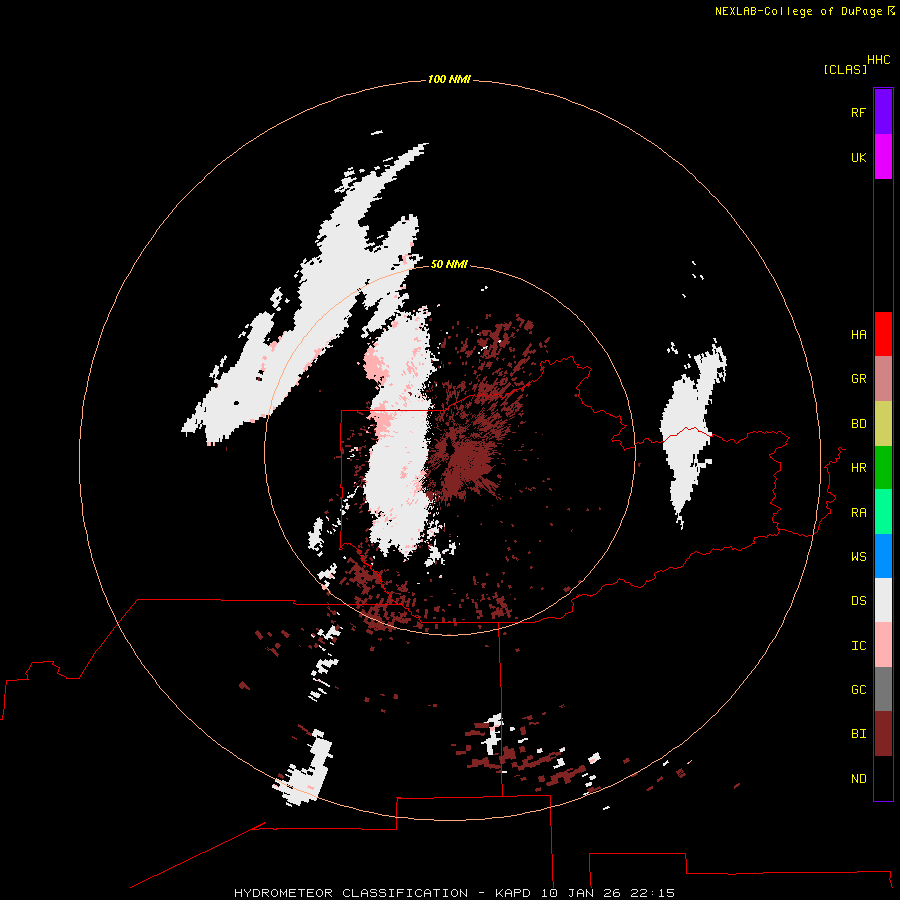This screenshot has height=900, width=900.
Task: Click the 50 NMI range ring label
Action: 449,264
